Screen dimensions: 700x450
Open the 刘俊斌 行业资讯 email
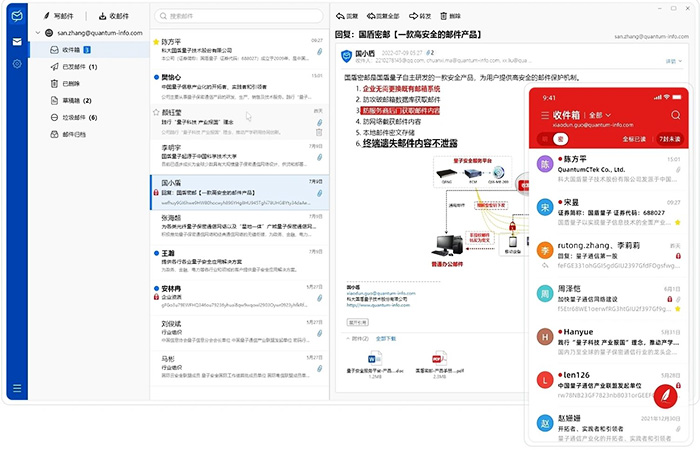(240, 332)
